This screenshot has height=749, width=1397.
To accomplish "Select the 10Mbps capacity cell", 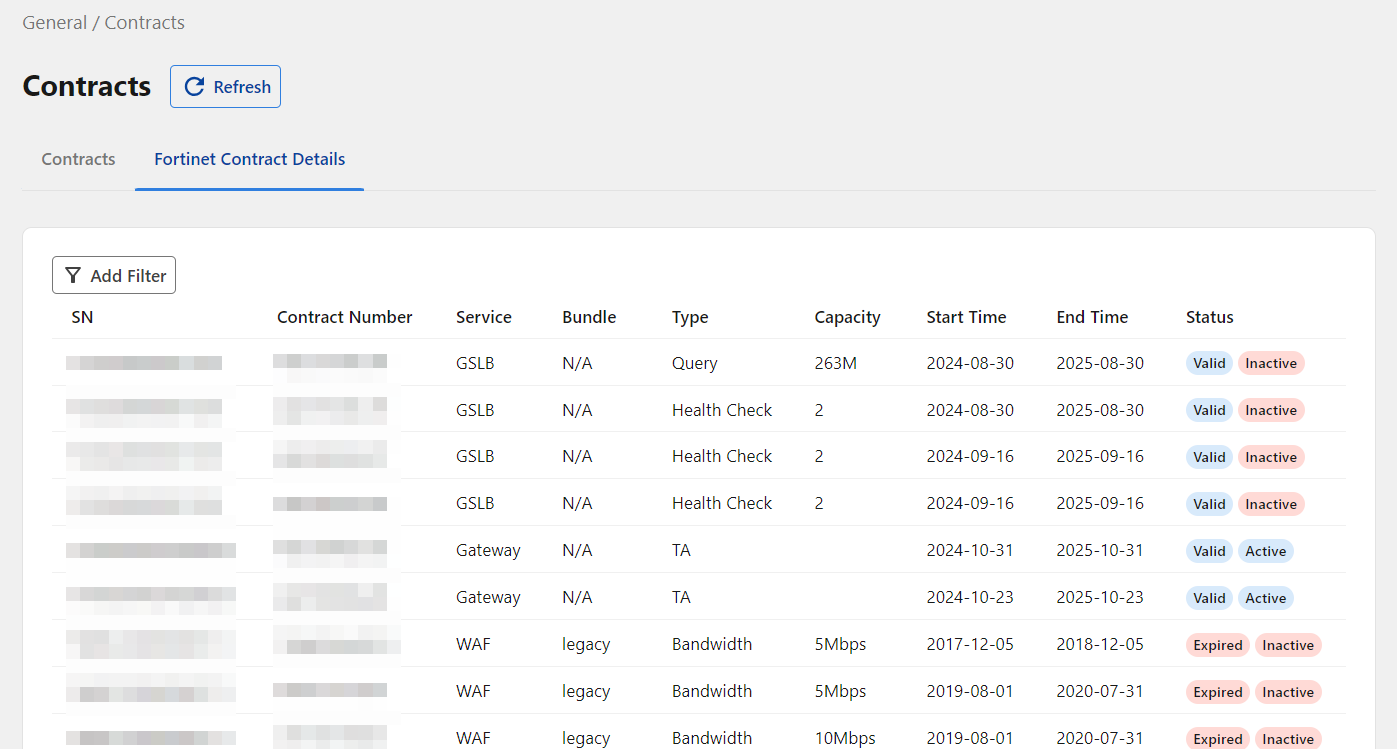I will 845,738.
